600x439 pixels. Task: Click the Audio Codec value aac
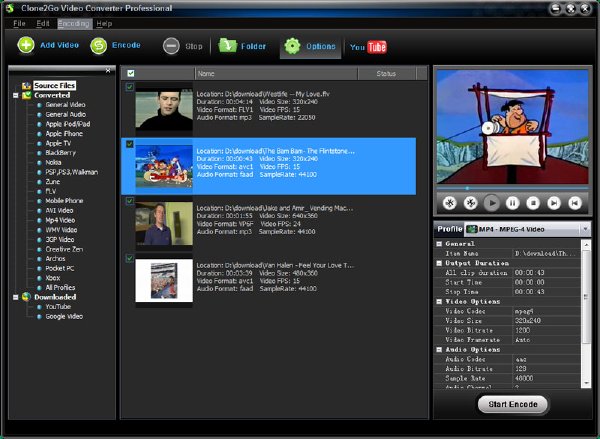tap(547, 359)
